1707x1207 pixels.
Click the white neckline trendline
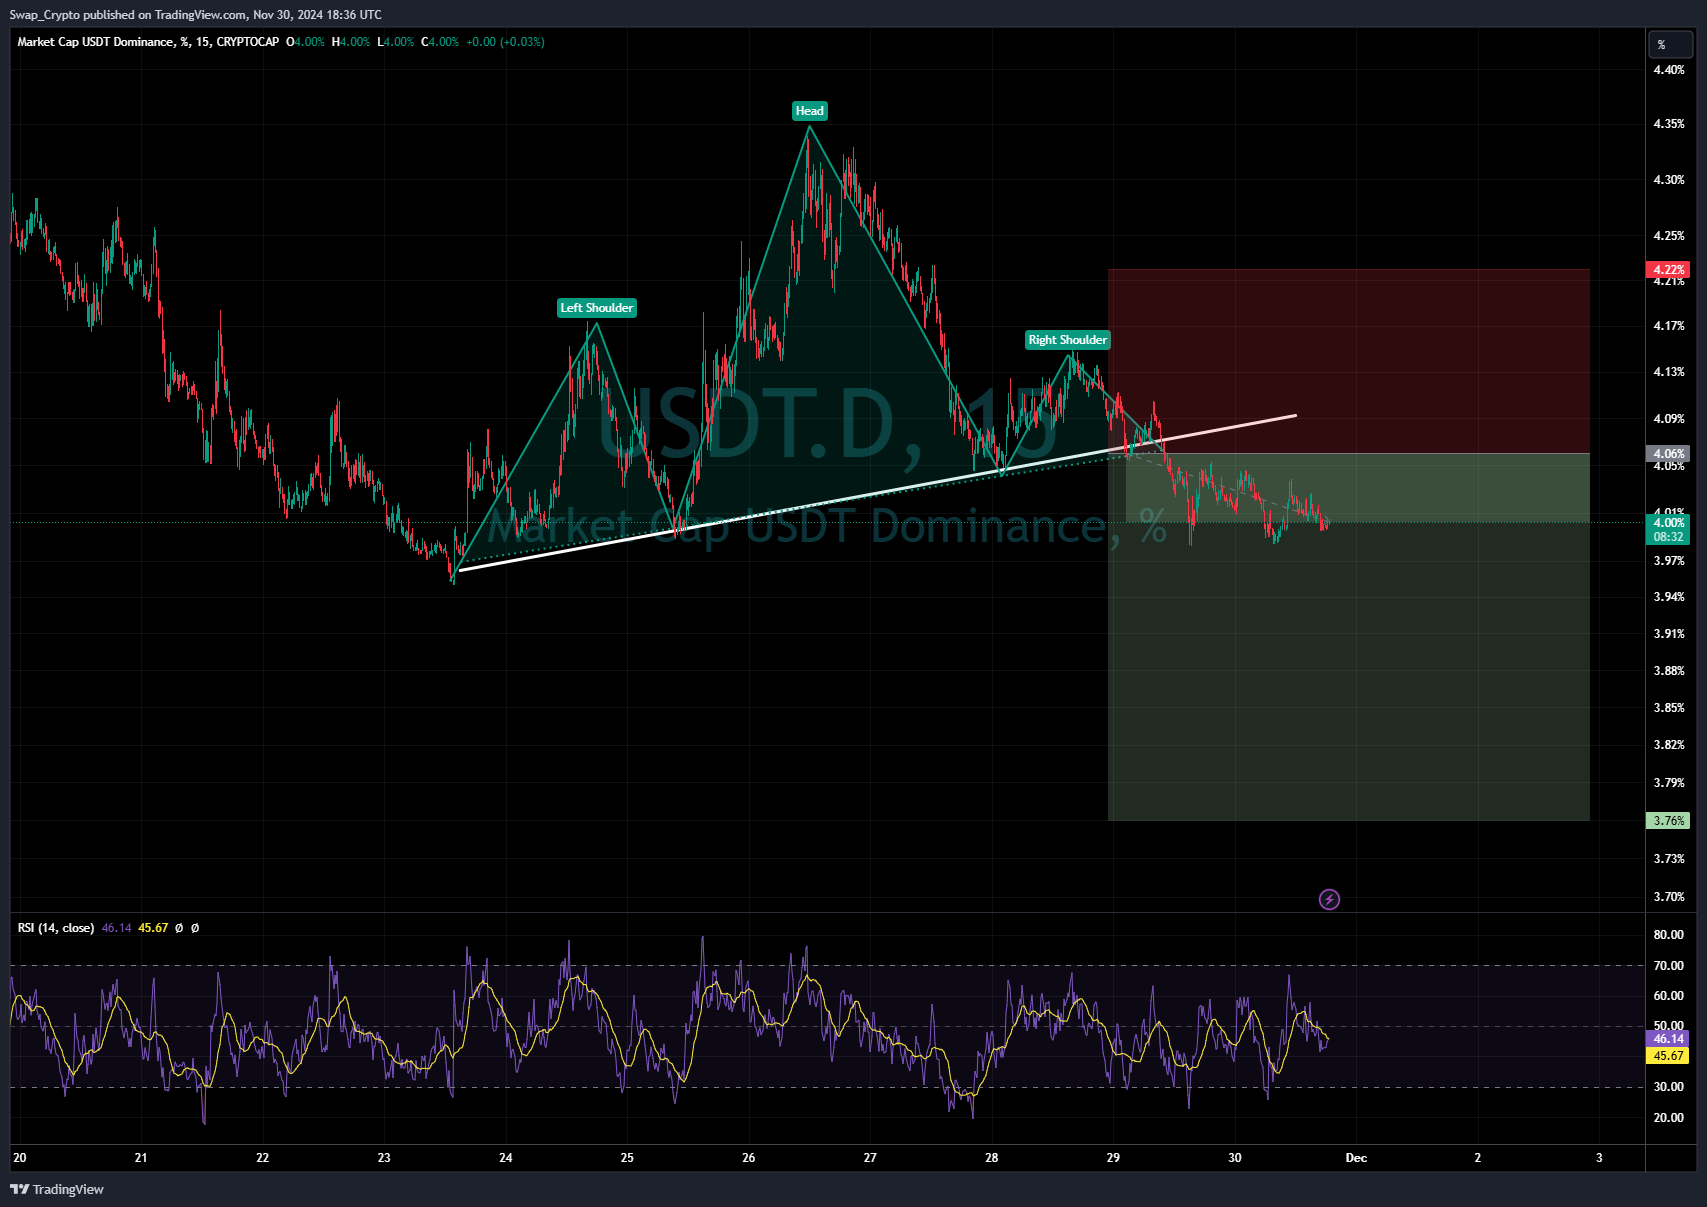(x=877, y=492)
